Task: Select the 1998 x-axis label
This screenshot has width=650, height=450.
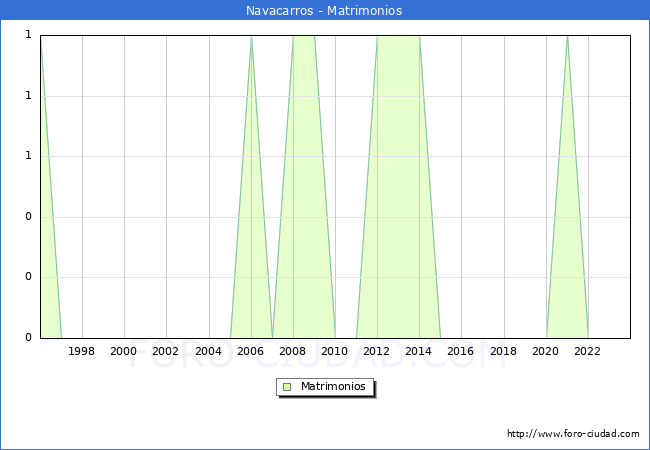Action: point(82,351)
